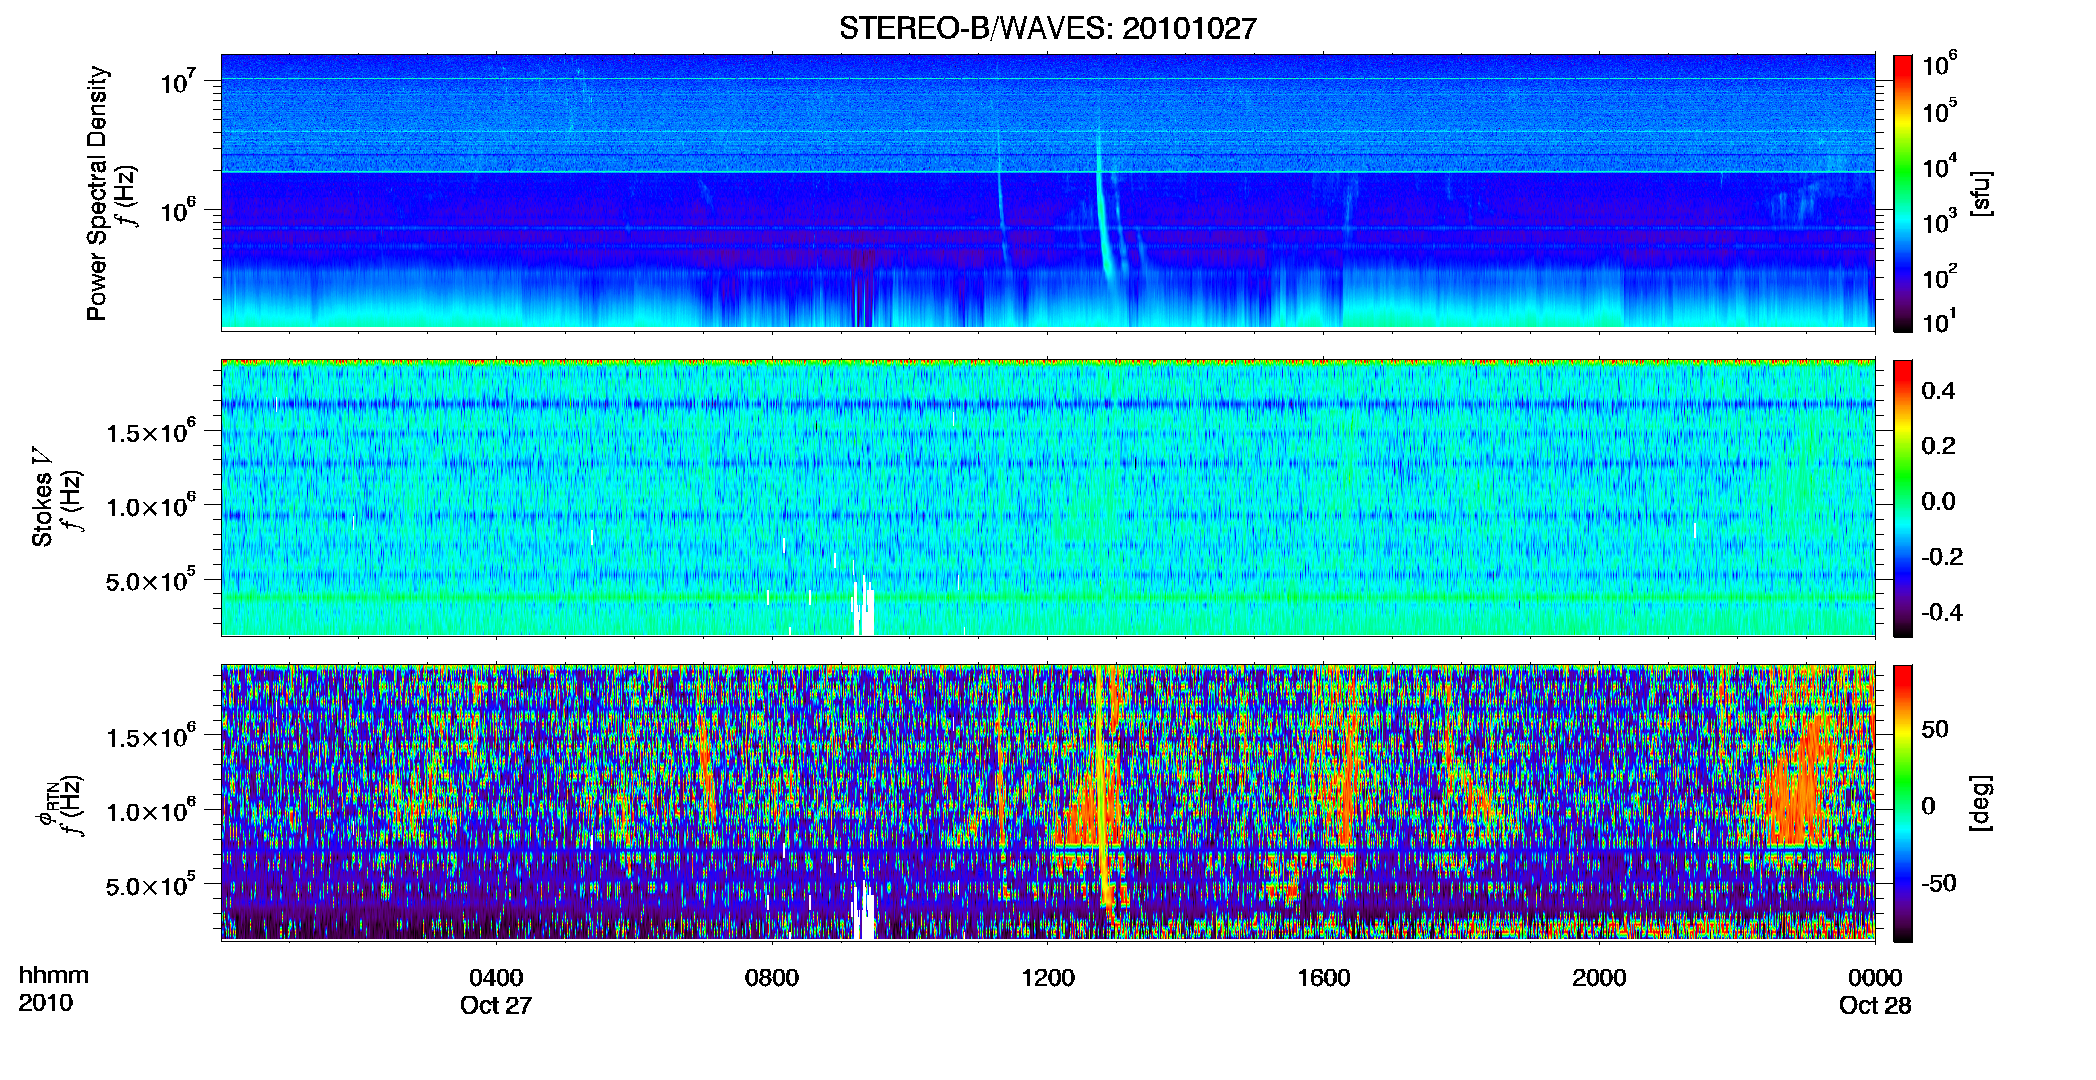Click the 0400 time axis label

pos(496,977)
